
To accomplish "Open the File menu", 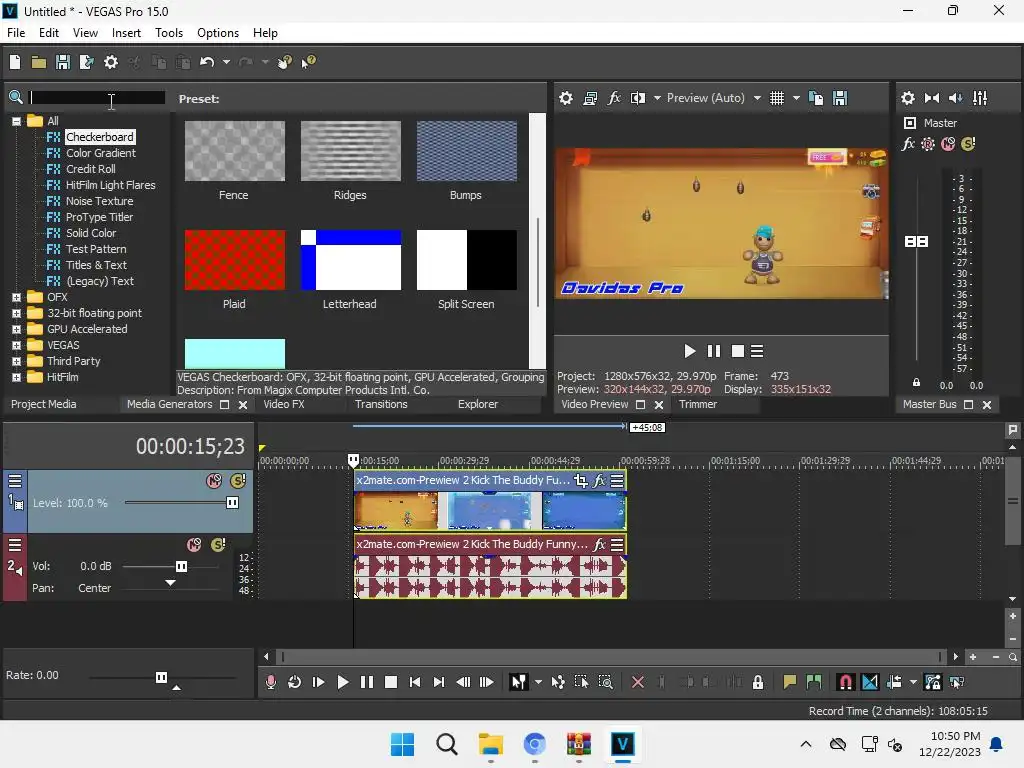I will click(16, 33).
